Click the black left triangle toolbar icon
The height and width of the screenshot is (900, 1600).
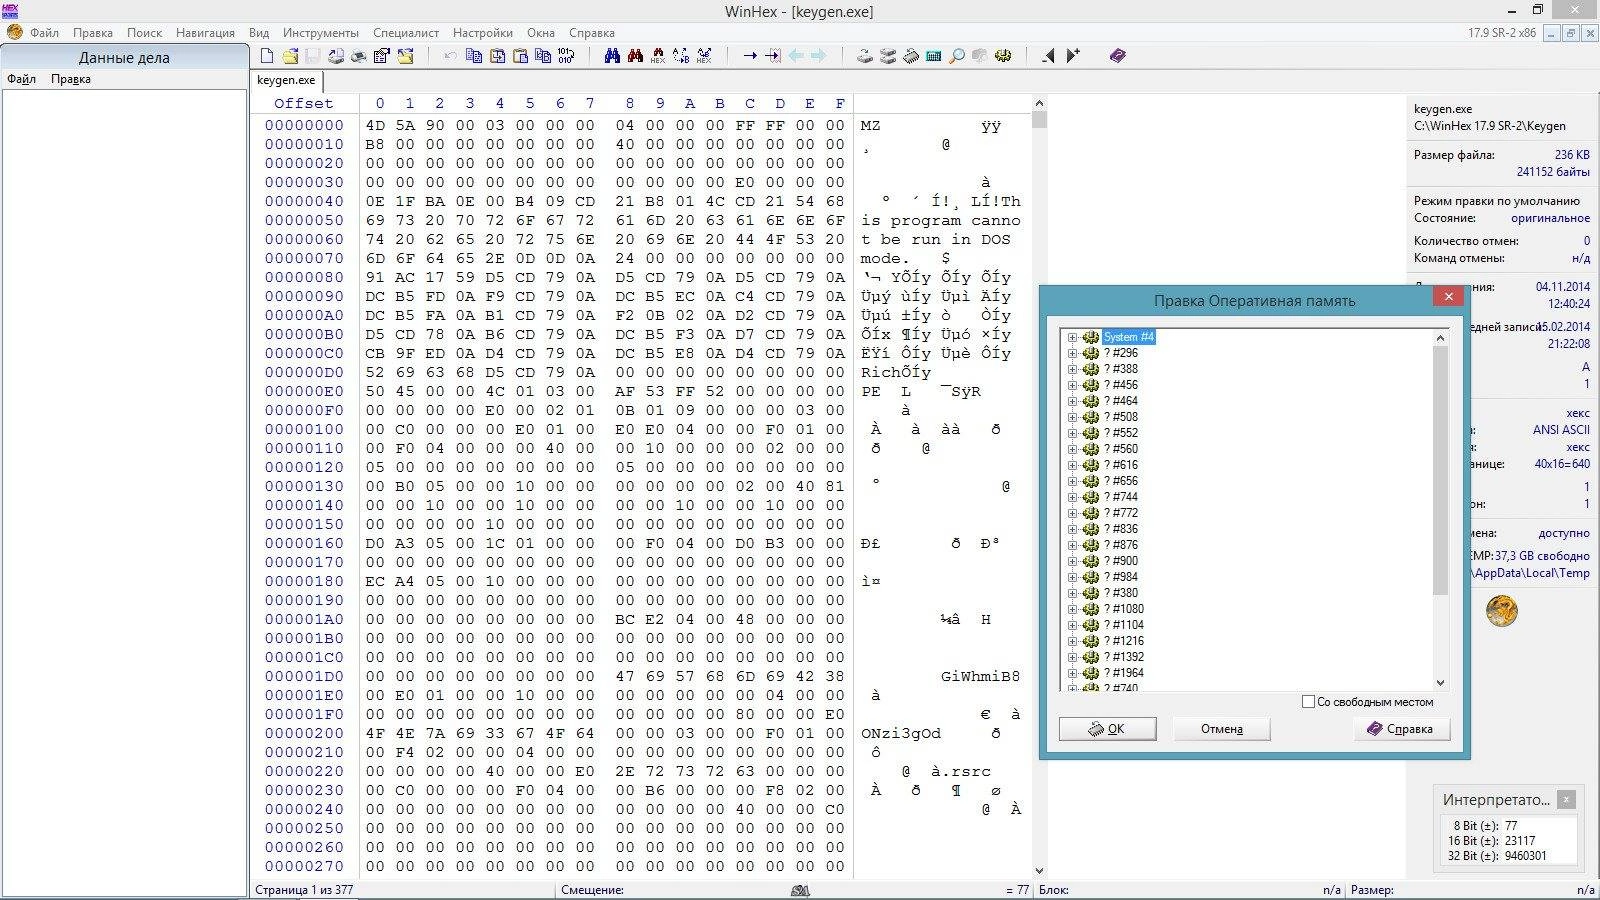1048,56
